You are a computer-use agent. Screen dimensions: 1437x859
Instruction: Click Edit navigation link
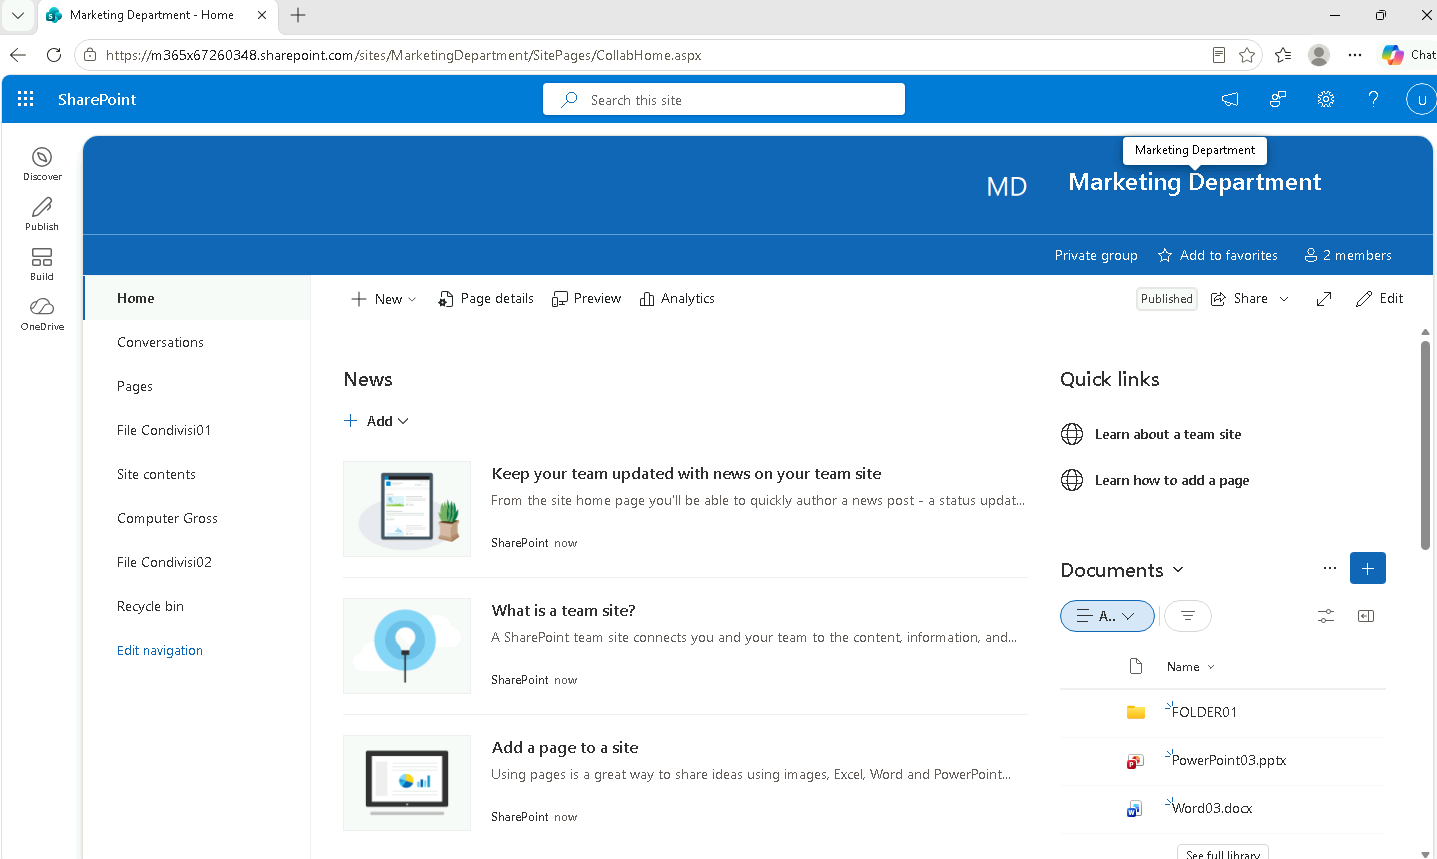pyautogui.click(x=160, y=650)
